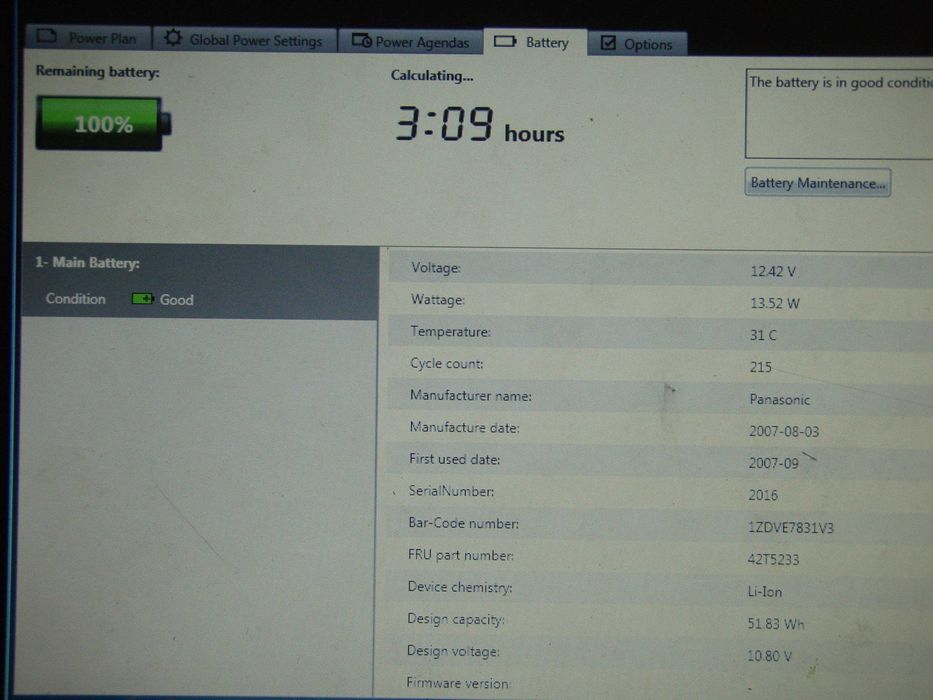
Task: Click the Wattage value 13.52 W
Action: pyautogui.click(x=774, y=303)
